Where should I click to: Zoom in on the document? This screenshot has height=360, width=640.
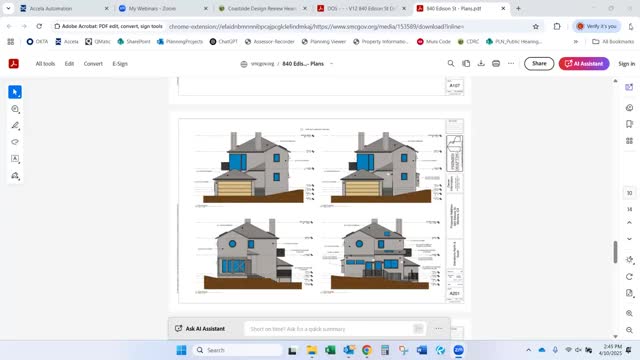point(629,313)
